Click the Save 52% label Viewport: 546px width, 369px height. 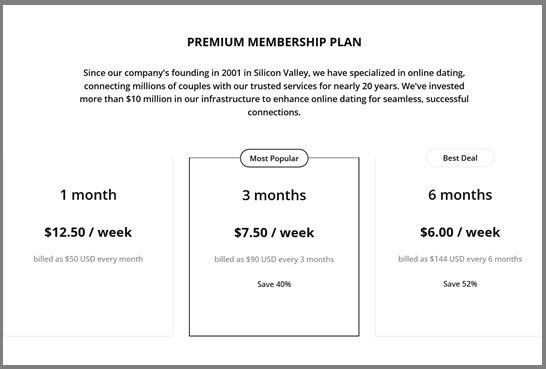tap(460, 284)
